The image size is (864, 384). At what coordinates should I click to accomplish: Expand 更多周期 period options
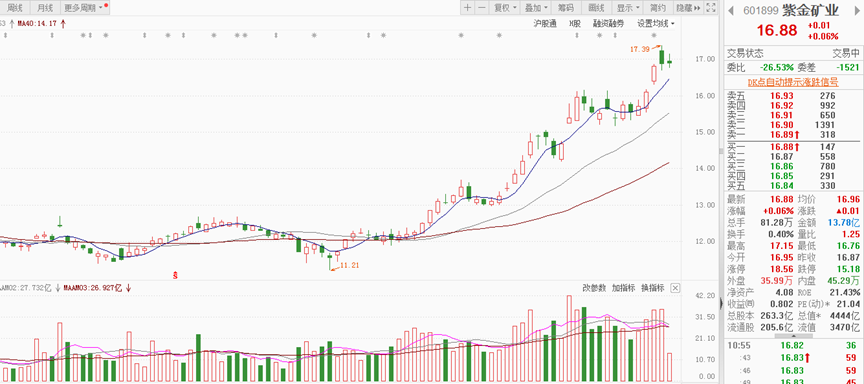click(x=84, y=8)
